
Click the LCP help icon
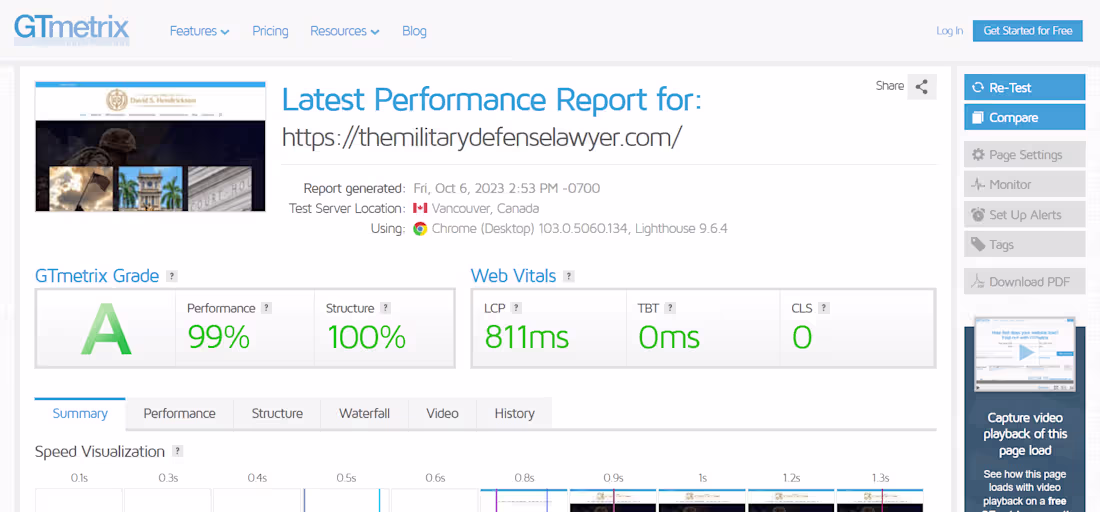(517, 308)
